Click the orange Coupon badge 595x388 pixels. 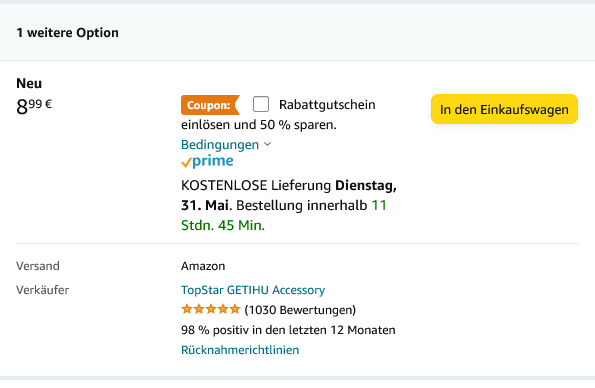210,105
